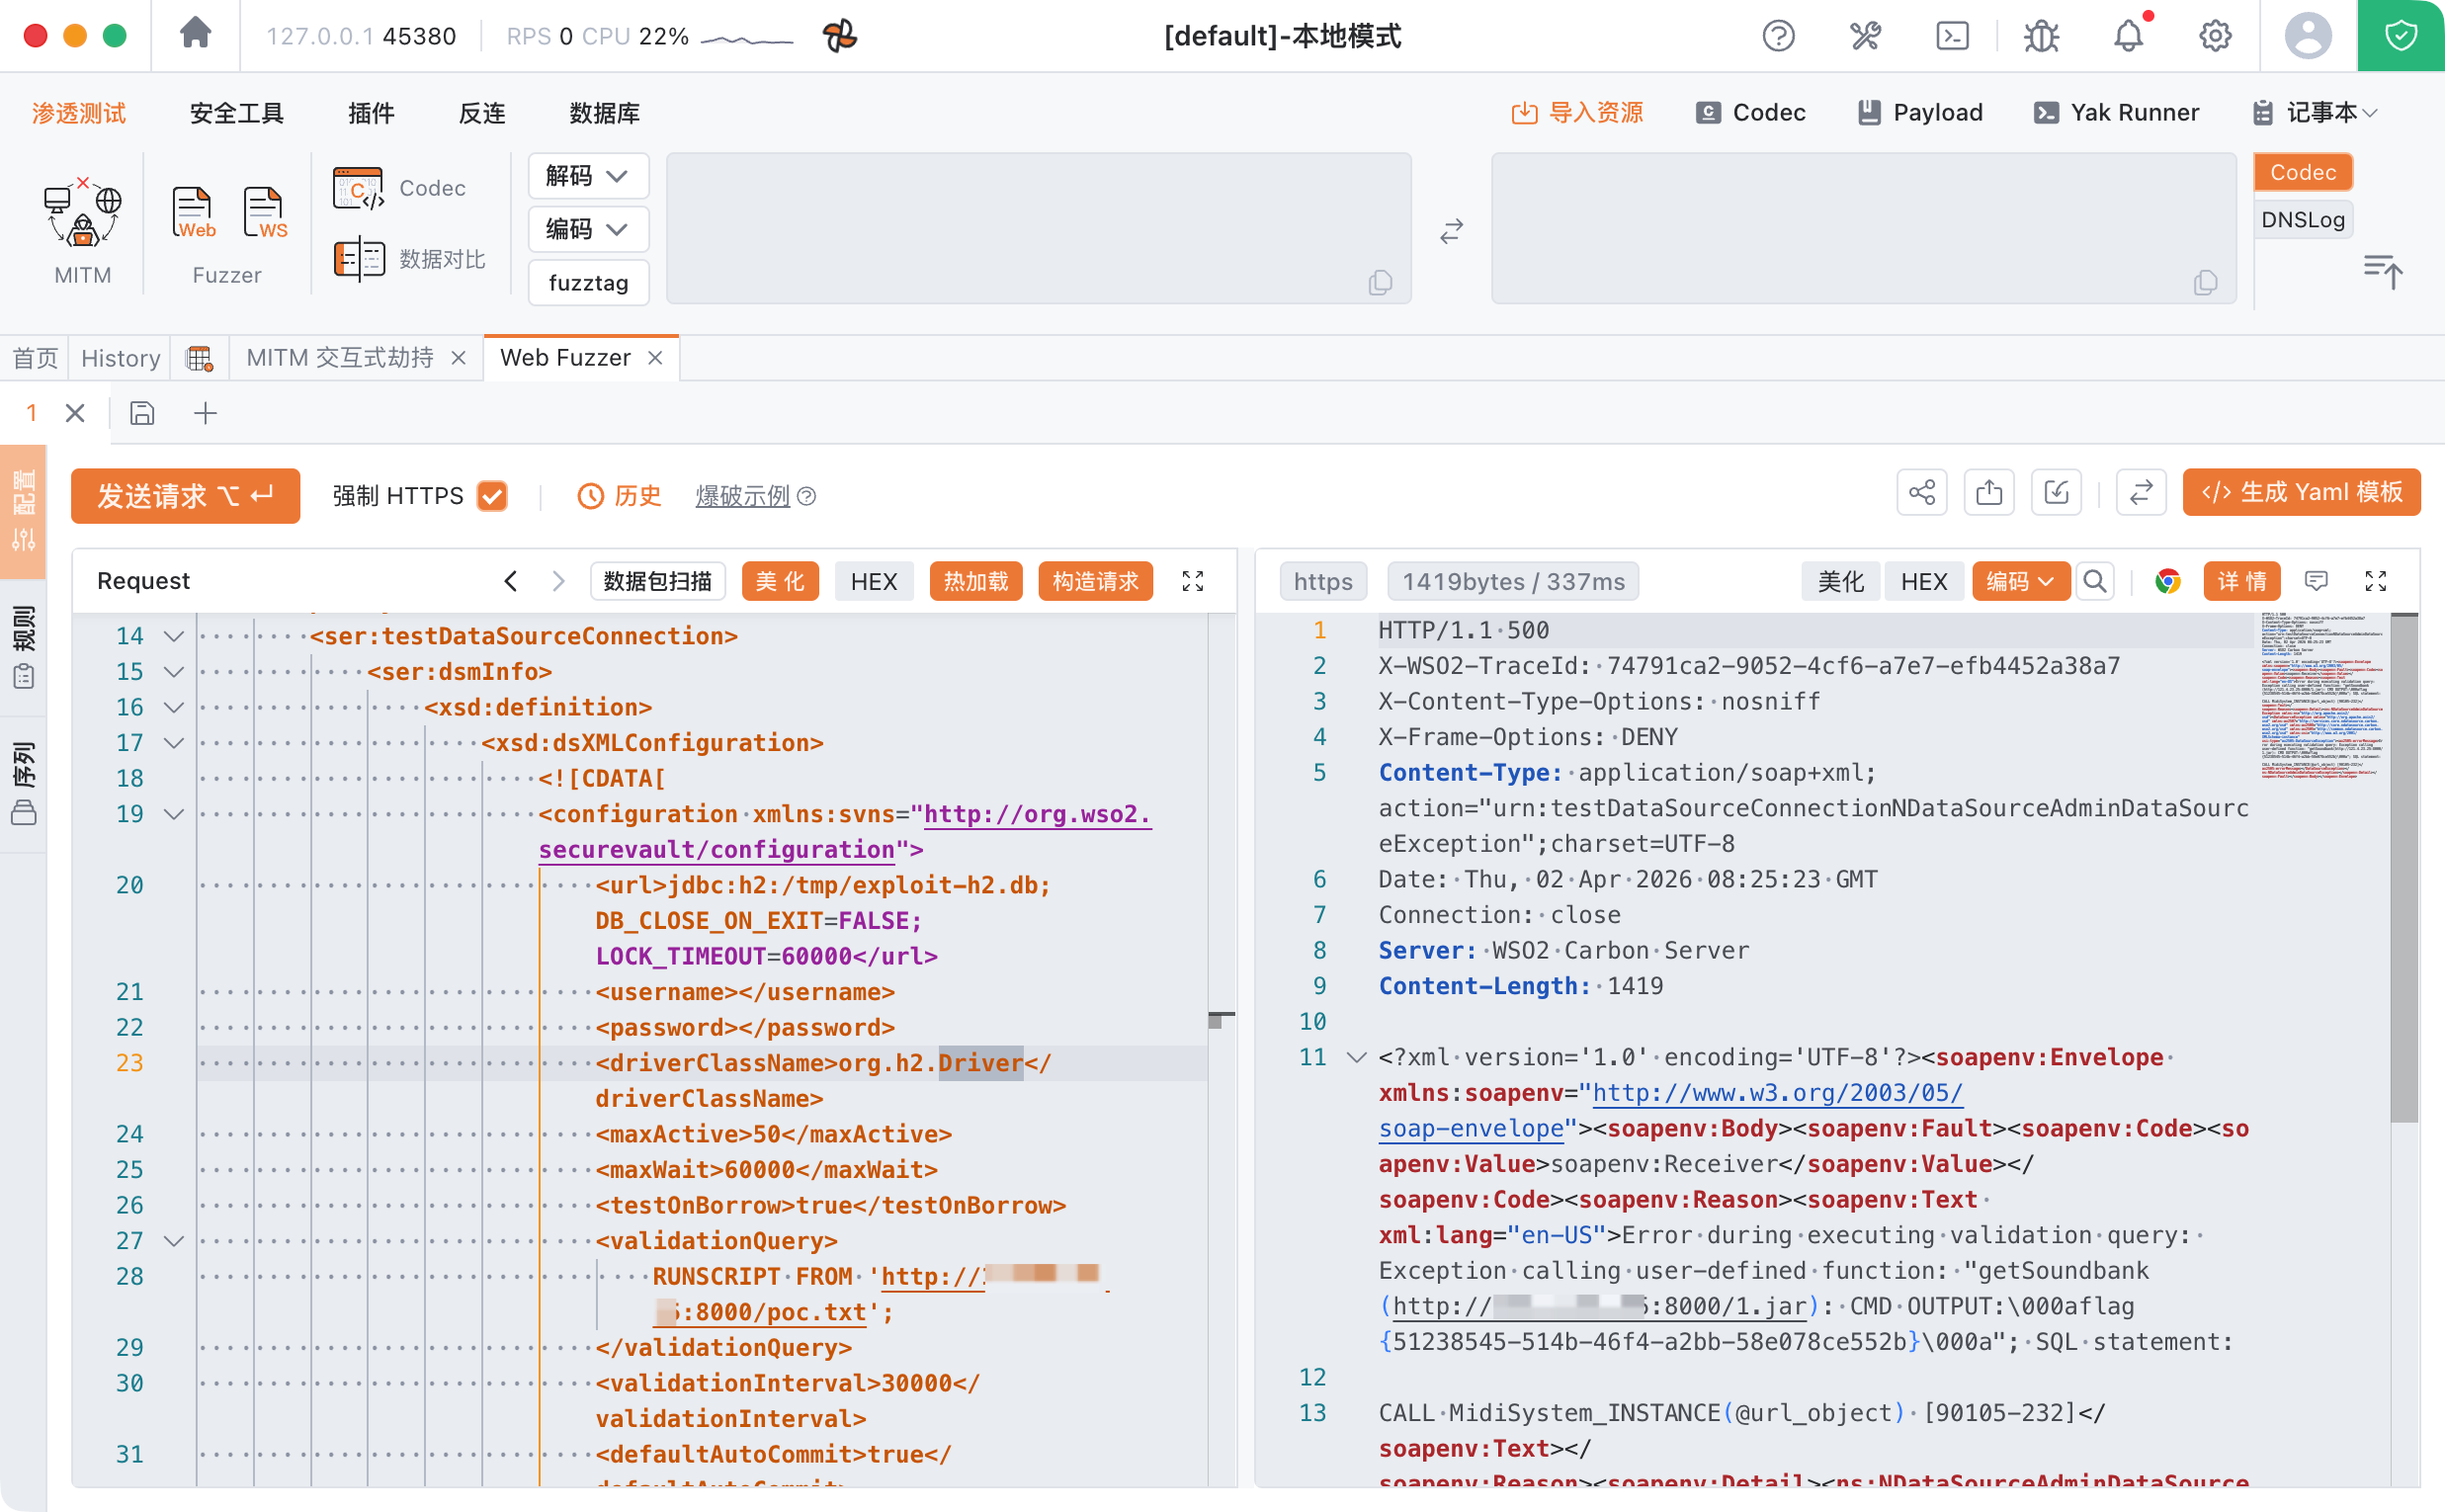Open the notification bell
The image size is (2445, 1512).
[x=2128, y=36]
